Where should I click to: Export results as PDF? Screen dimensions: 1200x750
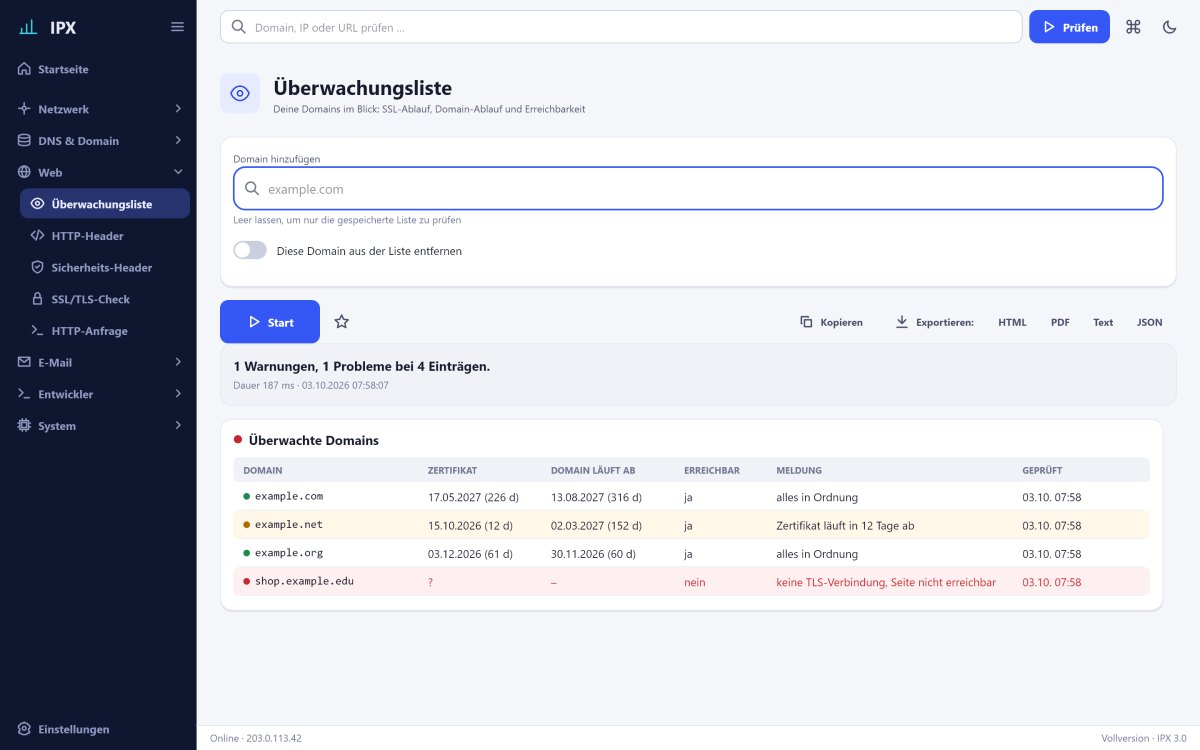(1060, 322)
